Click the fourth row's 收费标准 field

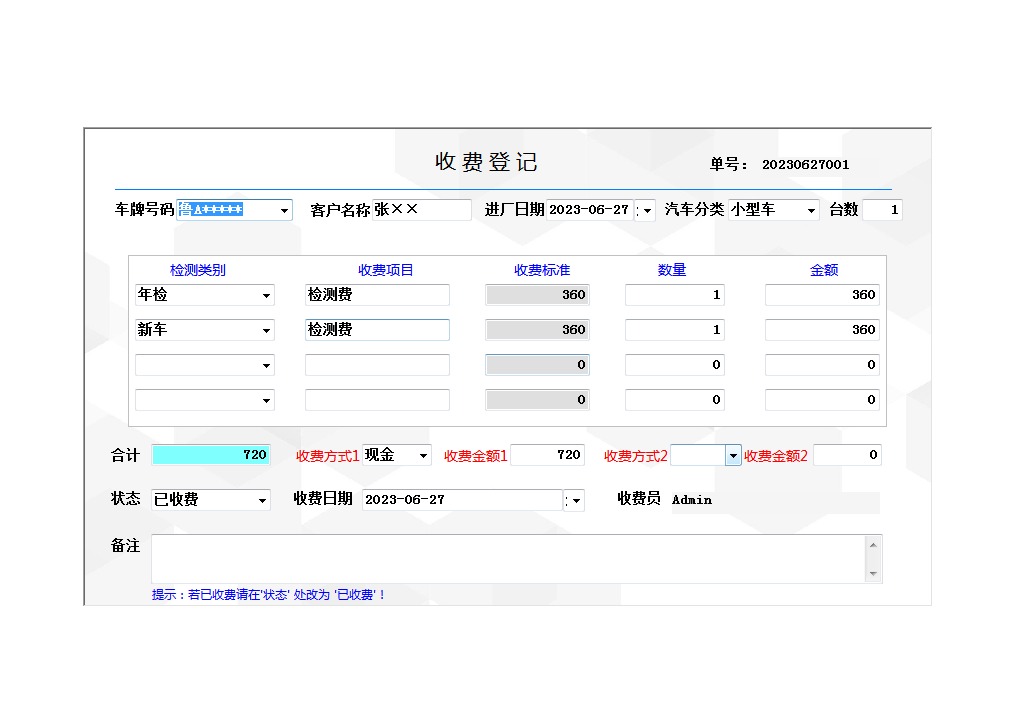(x=538, y=399)
